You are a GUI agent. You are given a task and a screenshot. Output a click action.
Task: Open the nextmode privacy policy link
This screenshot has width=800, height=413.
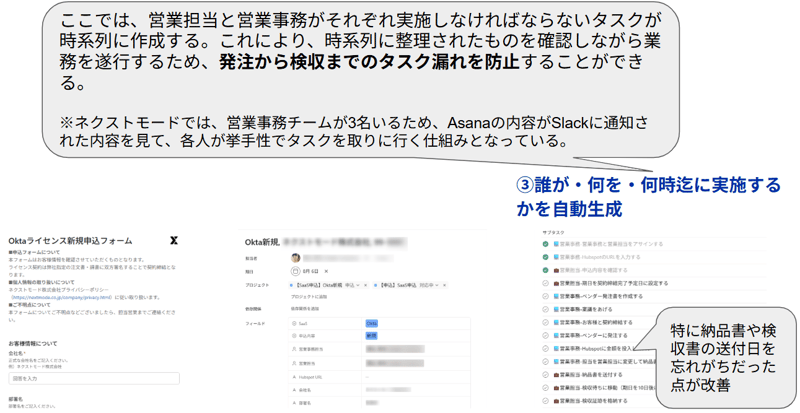(x=61, y=297)
